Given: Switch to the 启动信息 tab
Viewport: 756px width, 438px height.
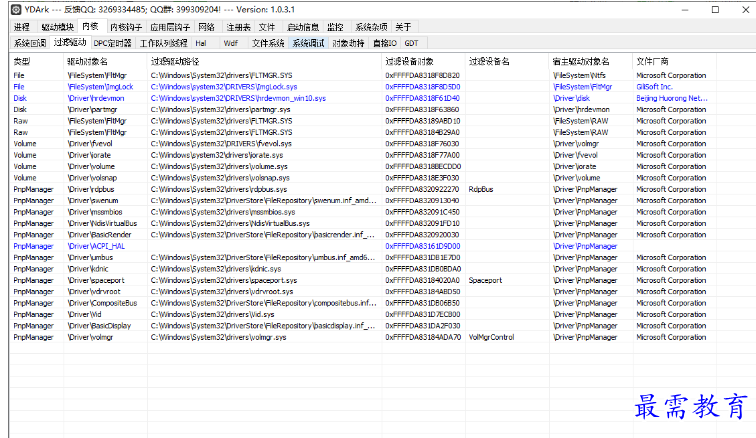Looking at the screenshot, I should coord(302,27).
